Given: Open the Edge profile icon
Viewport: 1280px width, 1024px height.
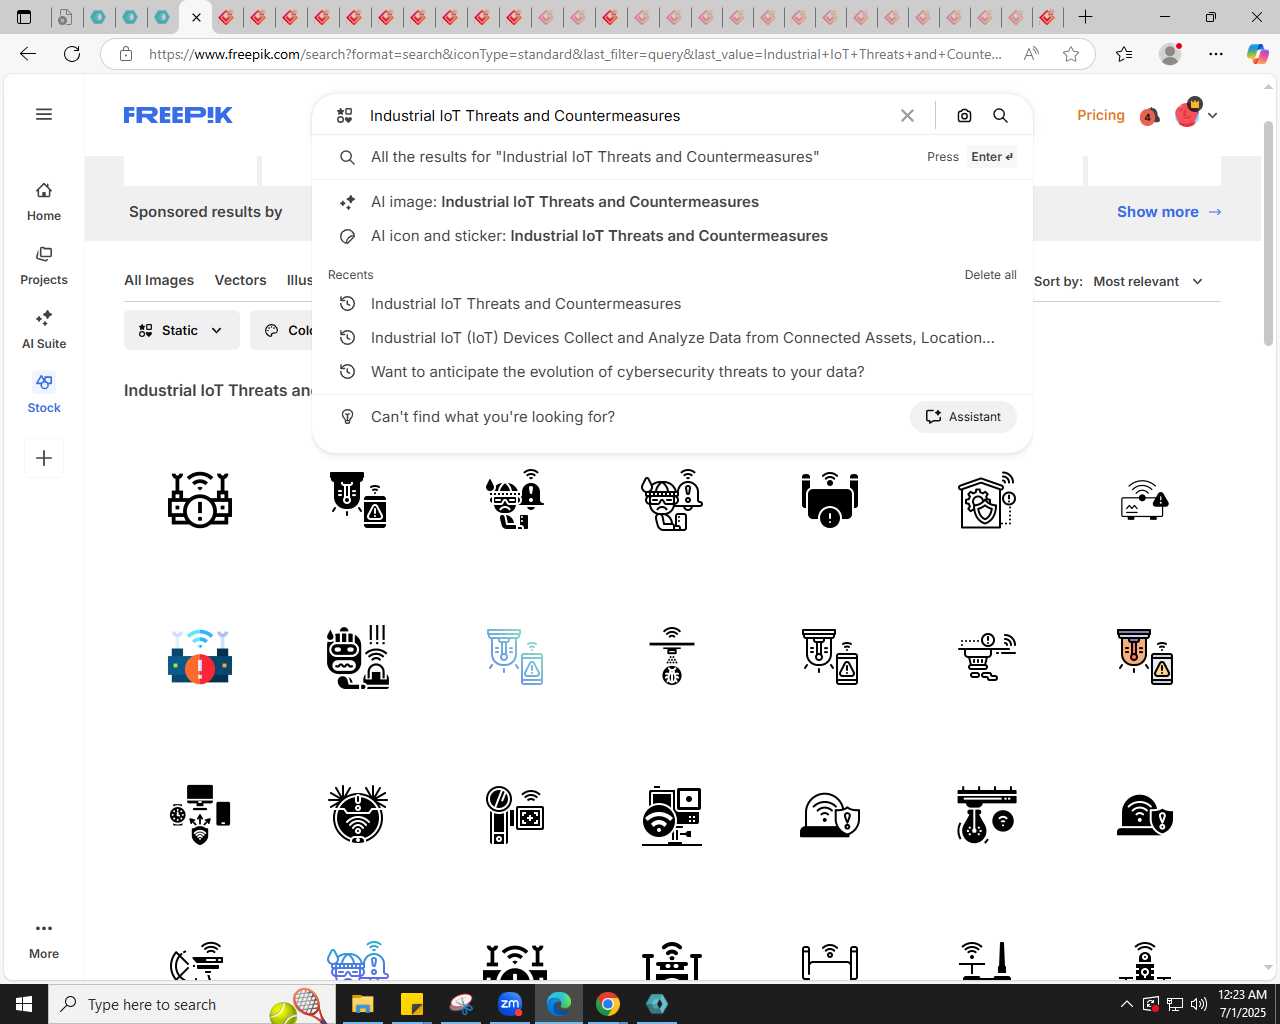Looking at the screenshot, I should (x=1170, y=54).
